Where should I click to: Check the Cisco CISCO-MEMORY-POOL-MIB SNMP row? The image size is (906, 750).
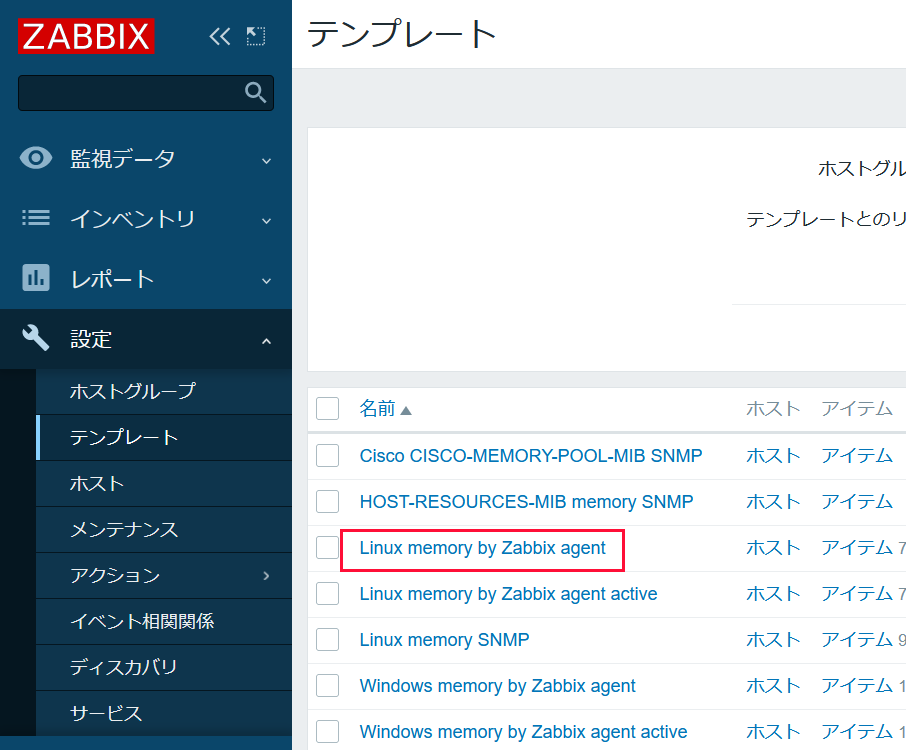327,455
